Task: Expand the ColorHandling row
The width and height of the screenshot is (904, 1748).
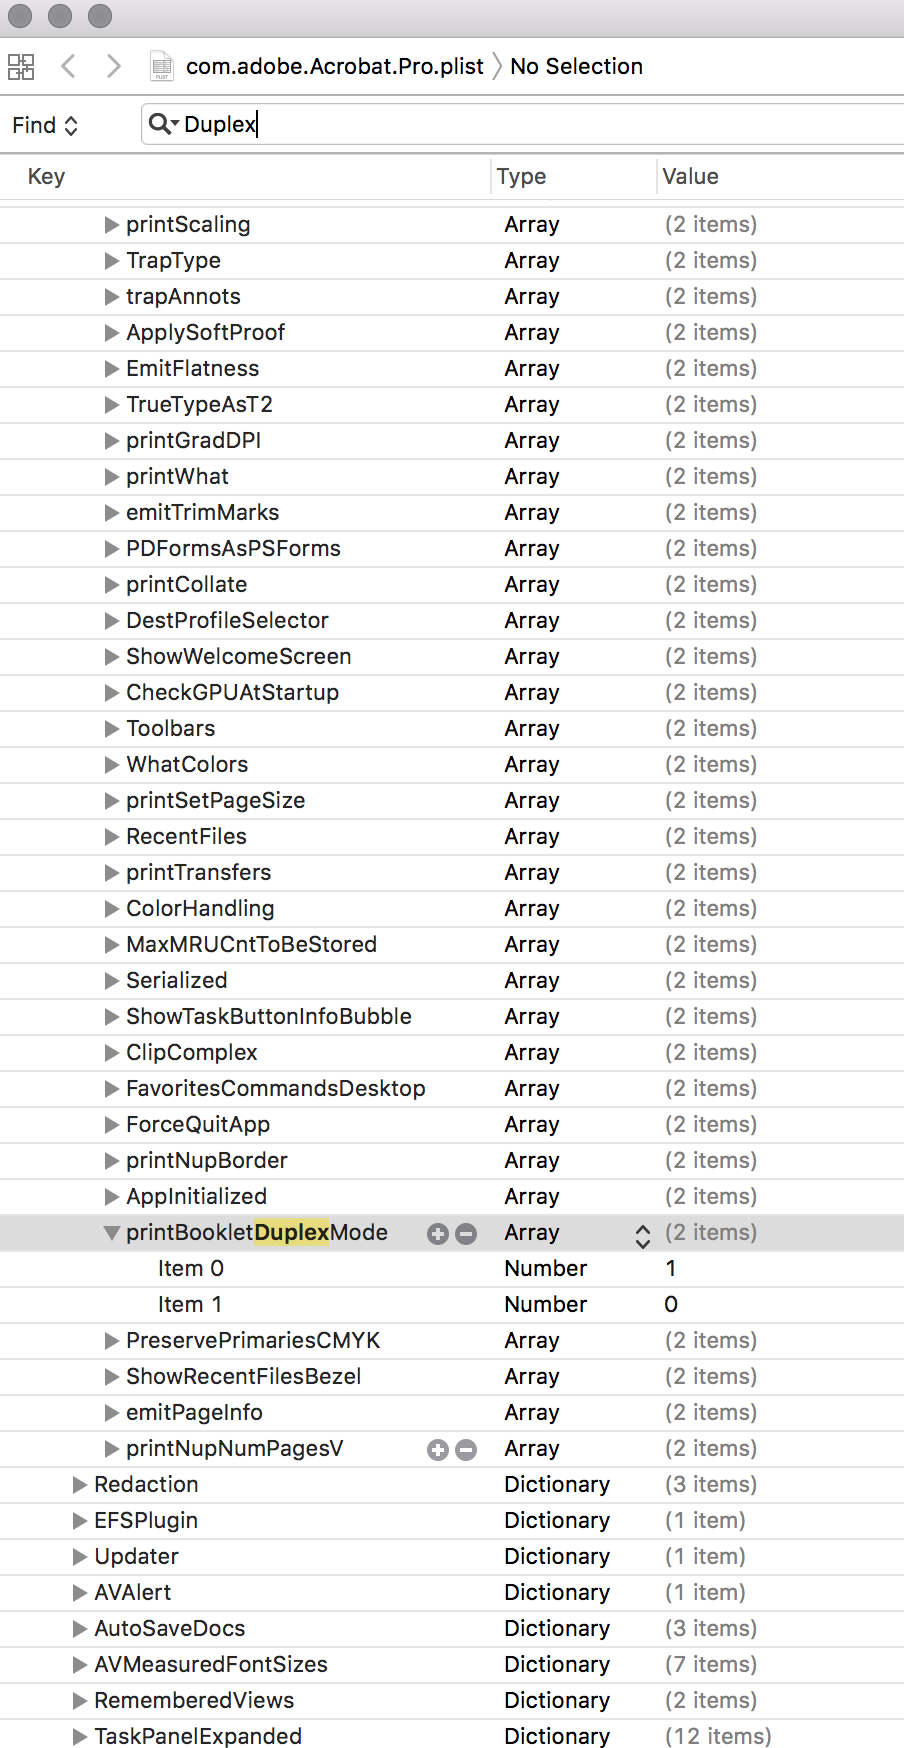Action: click(x=112, y=909)
